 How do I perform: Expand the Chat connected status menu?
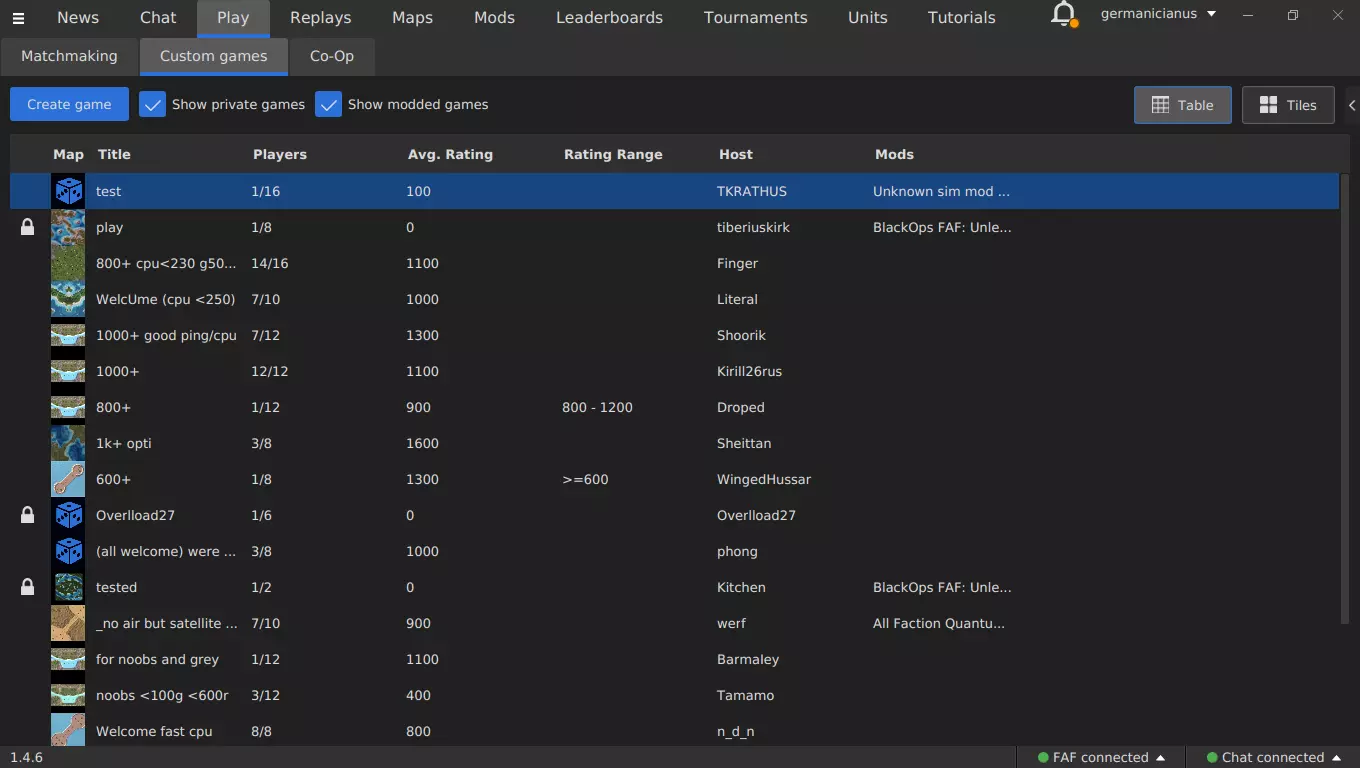[x=1273, y=757]
